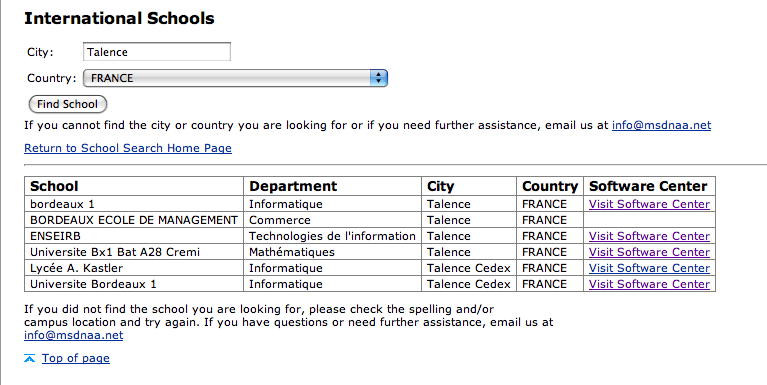Click the Find School button
The height and width of the screenshot is (385, 767).
(x=68, y=104)
